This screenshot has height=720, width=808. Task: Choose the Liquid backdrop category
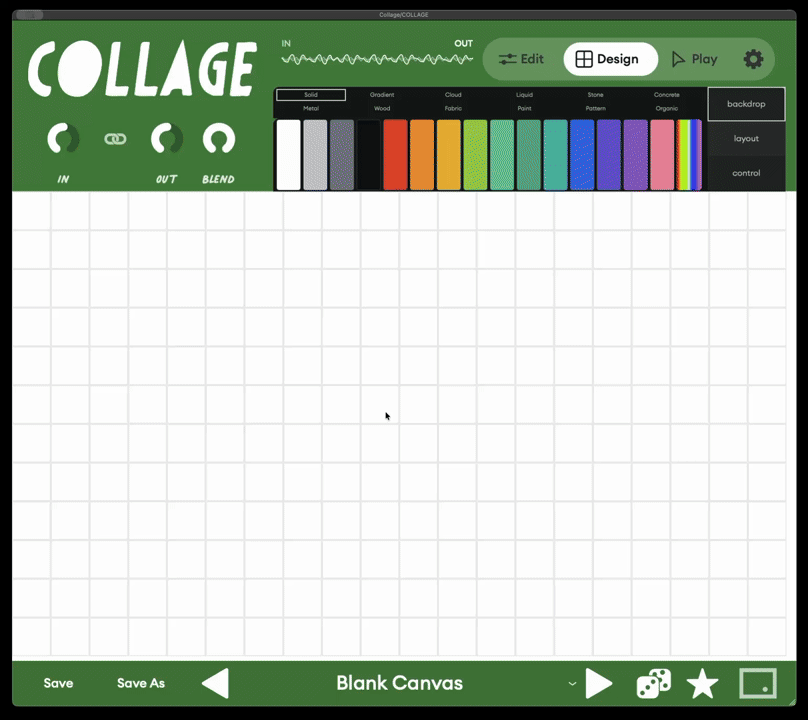(524, 95)
